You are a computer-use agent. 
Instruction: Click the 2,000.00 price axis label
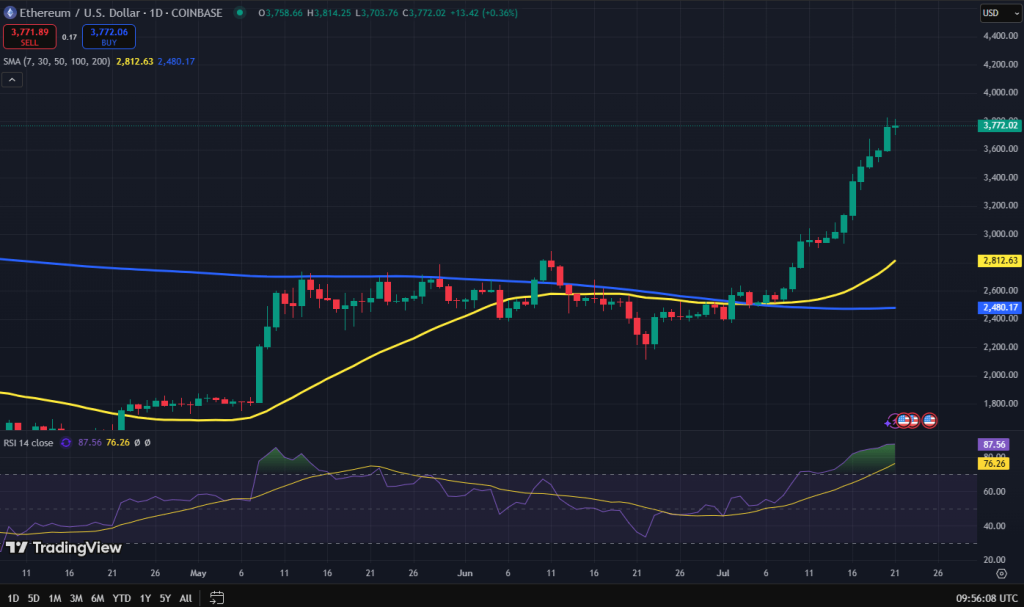coord(1000,375)
